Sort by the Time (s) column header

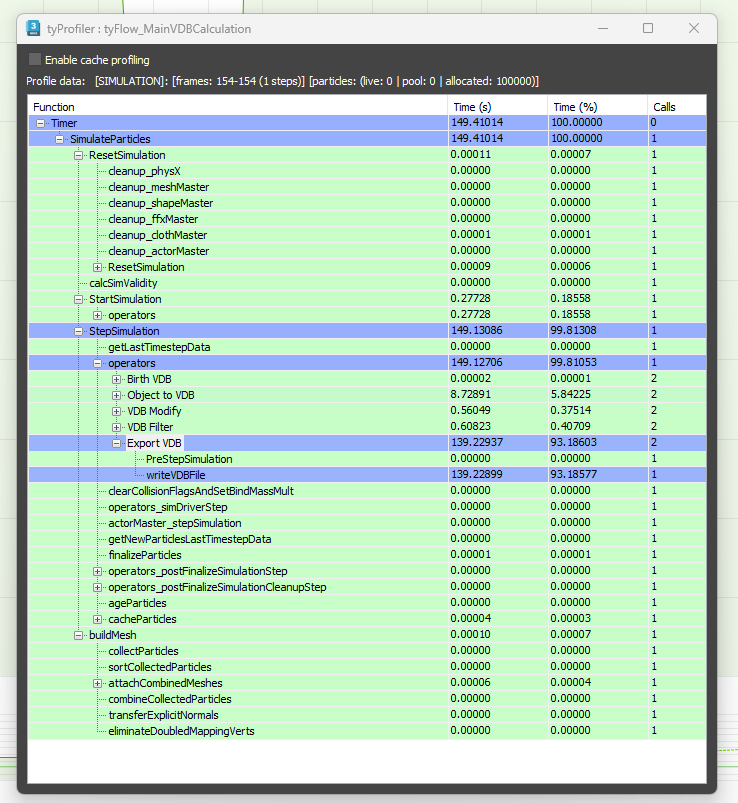(x=496, y=106)
